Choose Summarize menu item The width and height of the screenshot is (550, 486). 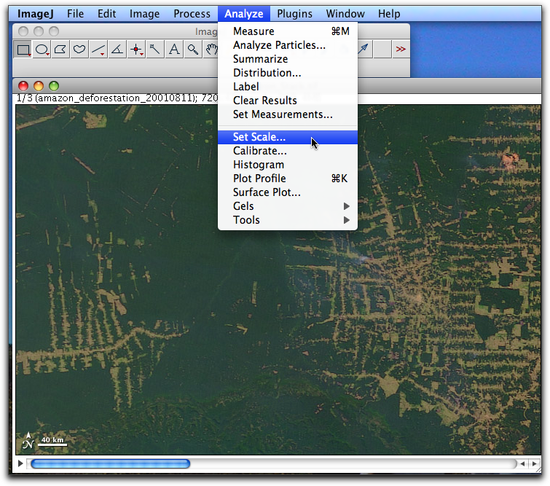tap(288, 59)
